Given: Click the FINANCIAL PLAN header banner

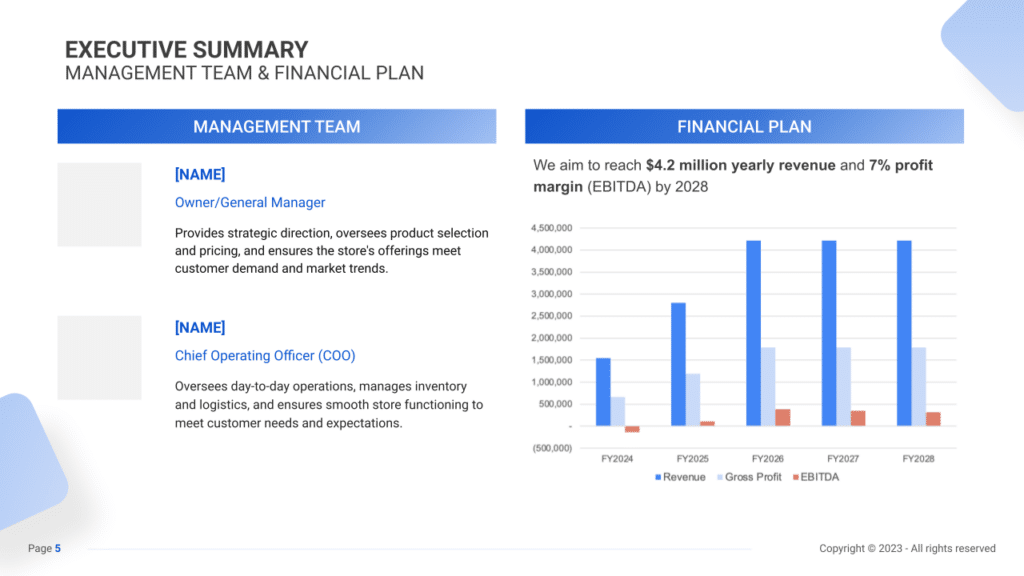Looking at the screenshot, I should coord(744,126).
